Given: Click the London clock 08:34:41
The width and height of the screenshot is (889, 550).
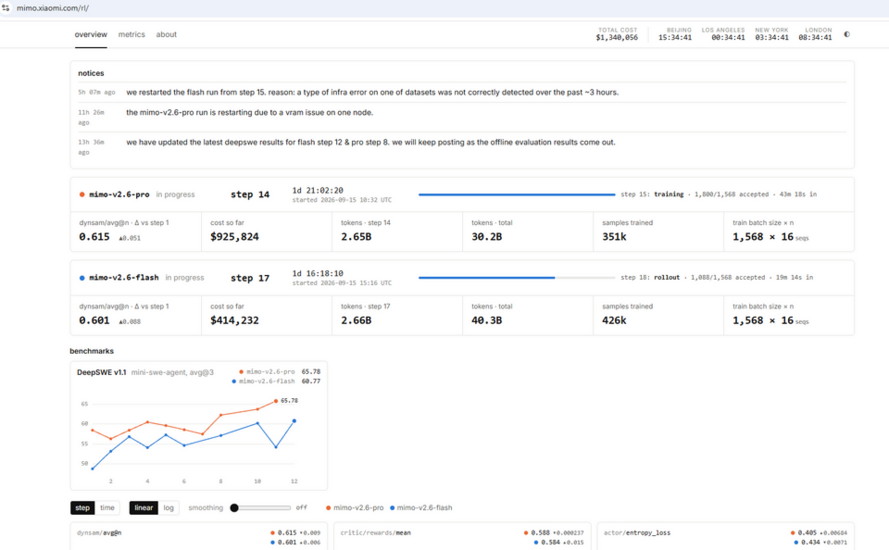Looking at the screenshot, I should (x=815, y=37).
